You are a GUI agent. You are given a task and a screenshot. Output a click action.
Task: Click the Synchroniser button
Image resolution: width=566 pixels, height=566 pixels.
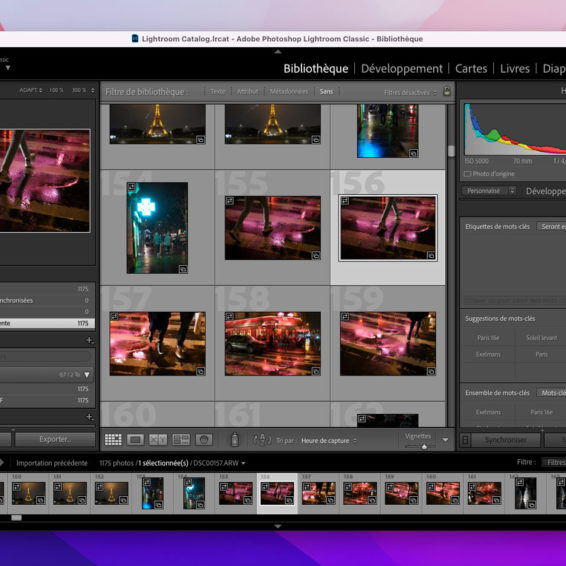coord(506,440)
